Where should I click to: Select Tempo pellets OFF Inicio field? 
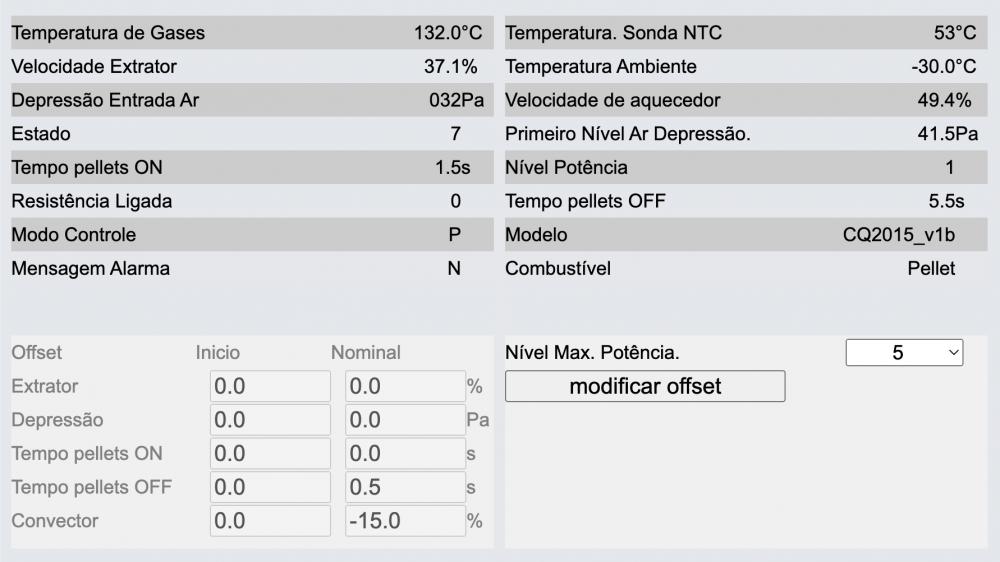[x=270, y=487]
